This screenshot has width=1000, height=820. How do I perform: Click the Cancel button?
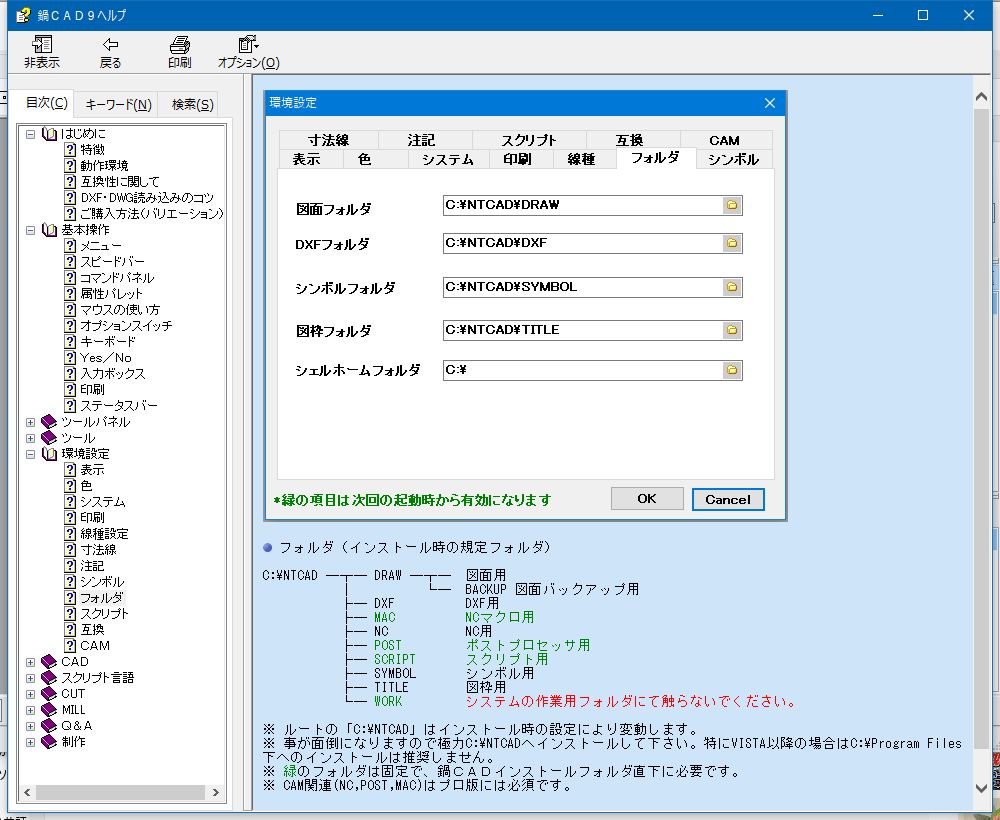point(728,499)
